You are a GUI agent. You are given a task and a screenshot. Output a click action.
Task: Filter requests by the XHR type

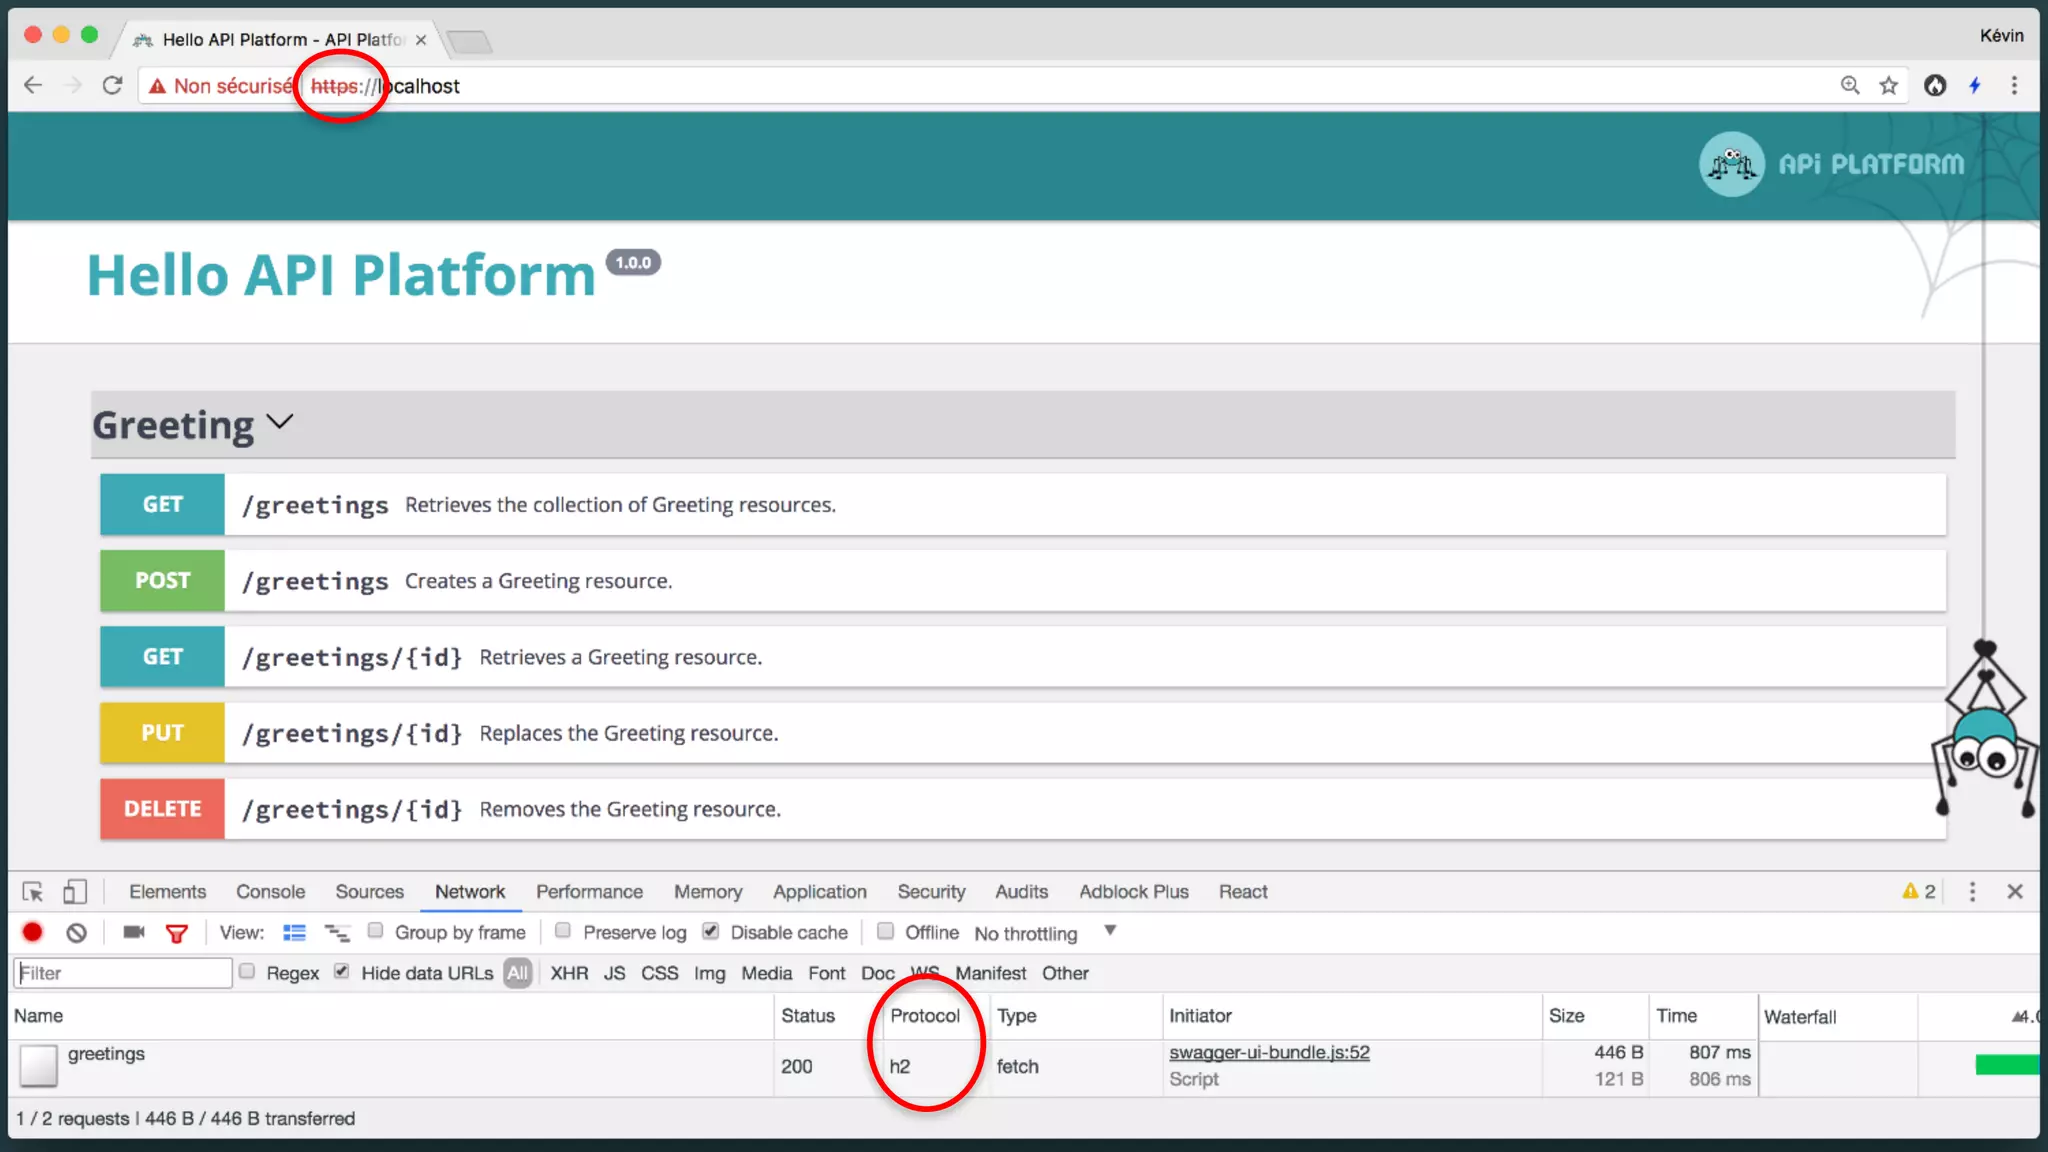568,973
